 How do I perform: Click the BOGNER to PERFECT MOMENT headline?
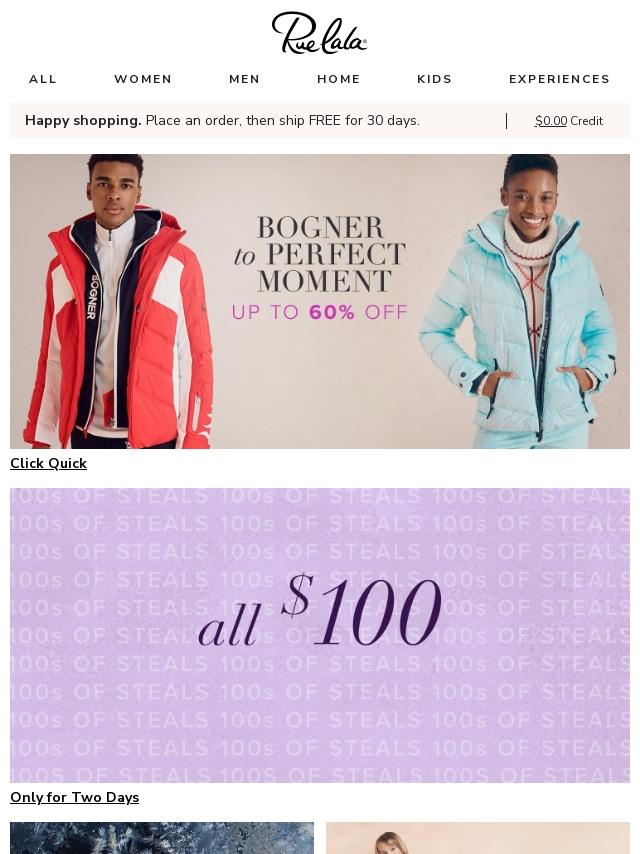(x=320, y=254)
